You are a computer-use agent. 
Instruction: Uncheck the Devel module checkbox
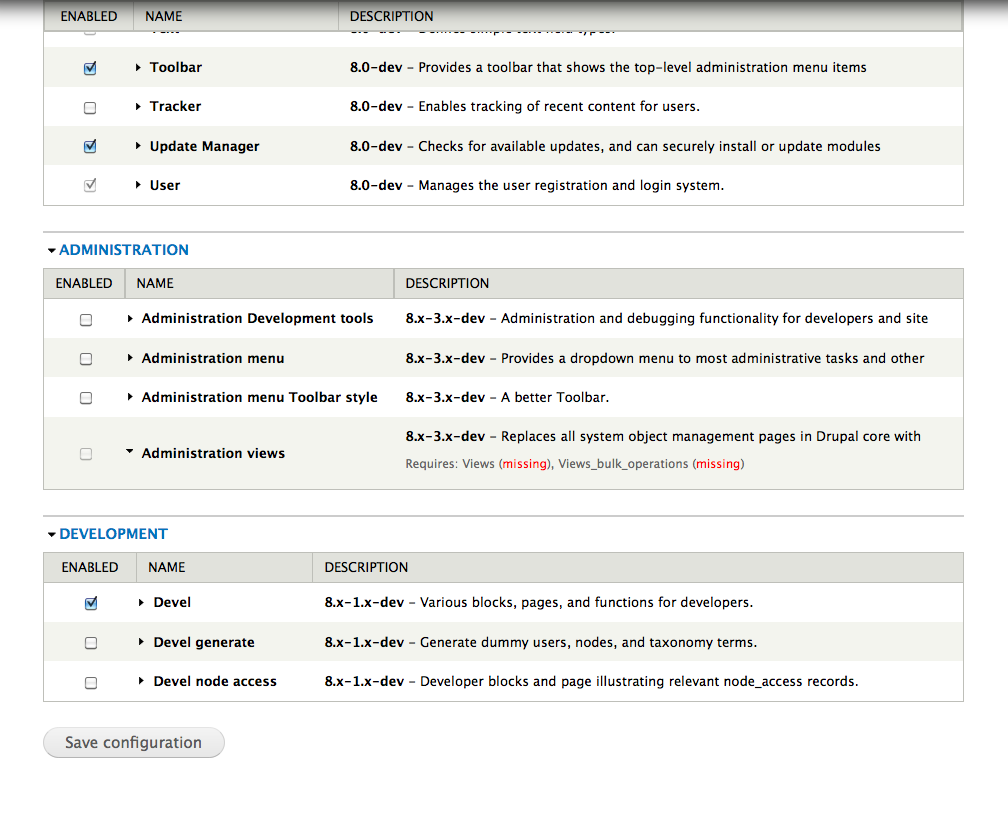pyautogui.click(x=91, y=603)
